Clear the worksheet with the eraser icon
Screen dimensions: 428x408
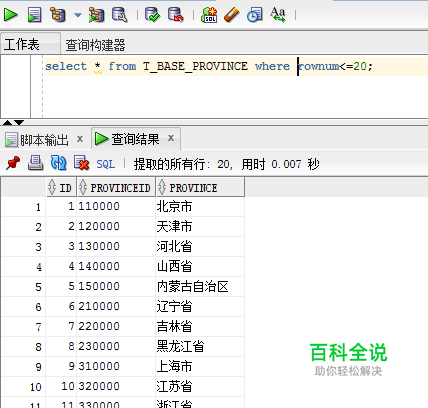[x=232, y=15]
